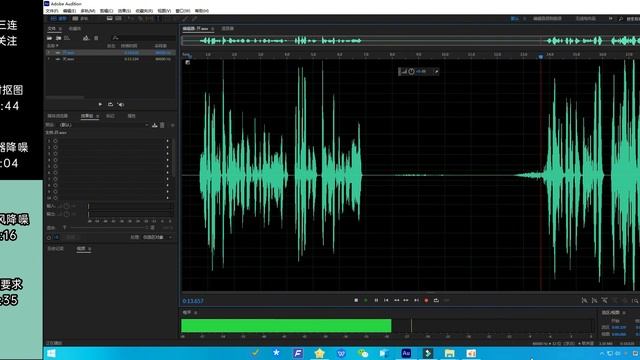Toggle auto-play speaker icon in Files panel

tap(121, 104)
